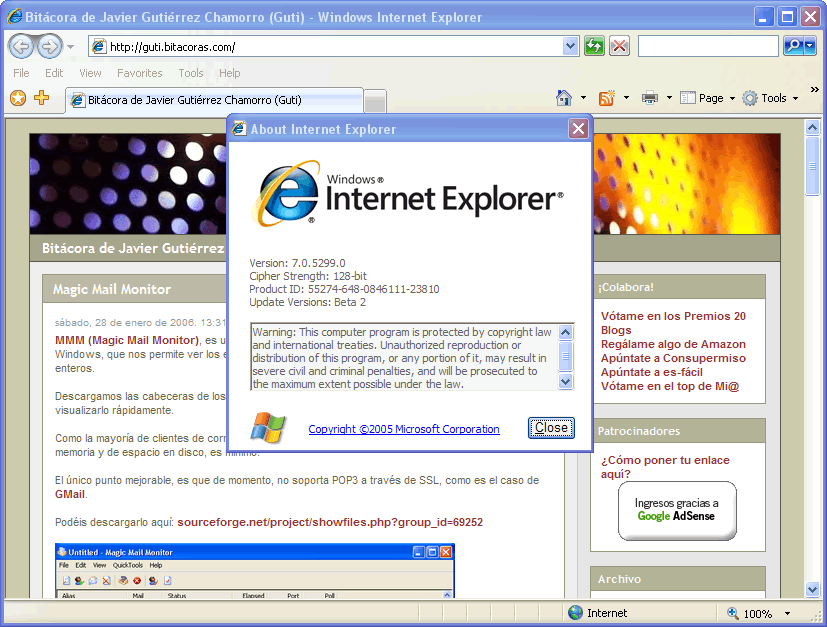
Task: Click the page's vertical scrollbar down arrow
Action: (812, 589)
